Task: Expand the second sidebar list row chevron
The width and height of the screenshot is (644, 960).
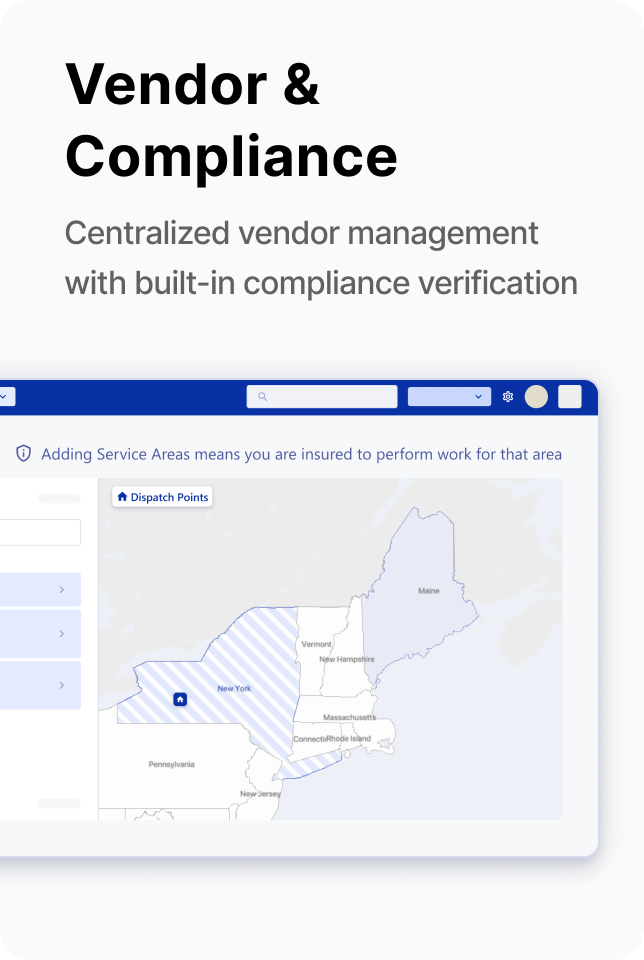Action: coord(61,634)
